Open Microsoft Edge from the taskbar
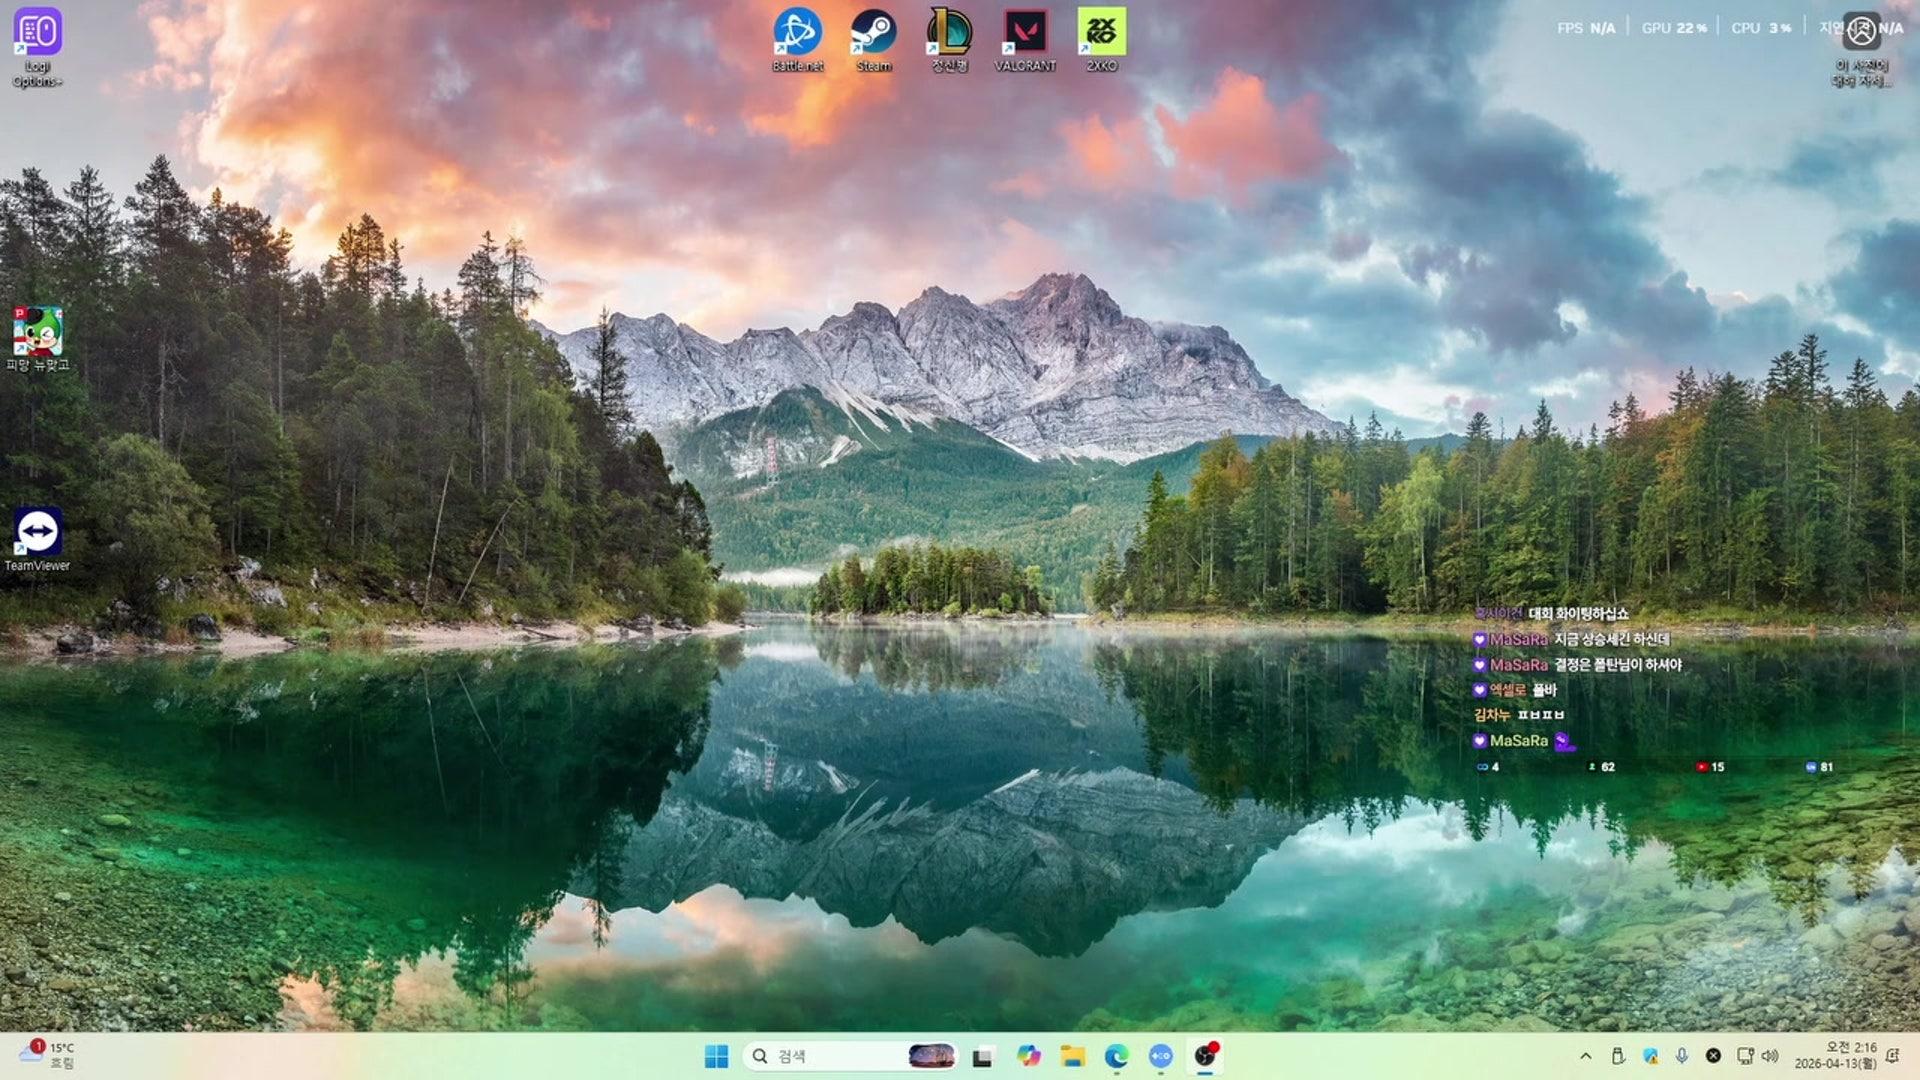This screenshot has height=1080, width=1920. coord(1116,1056)
